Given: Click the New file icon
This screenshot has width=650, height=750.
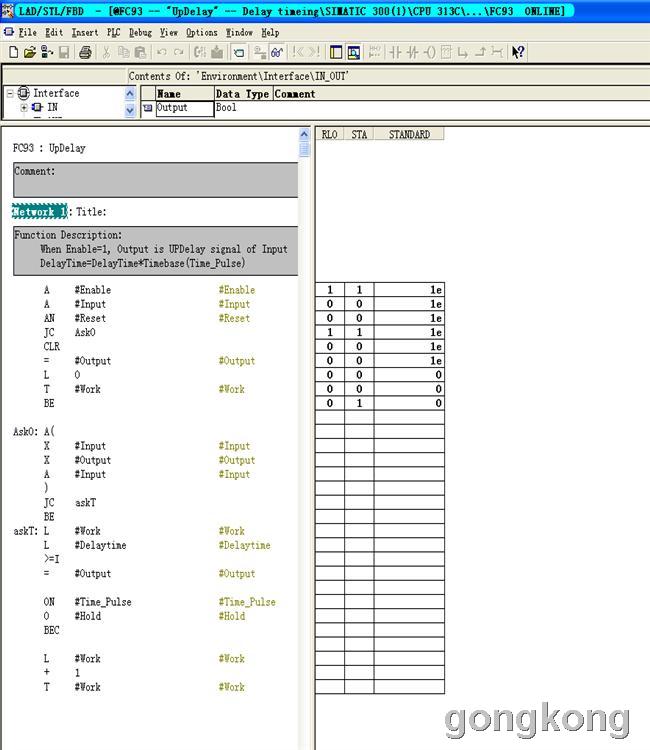Looking at the screenshot, I should 14,52.
